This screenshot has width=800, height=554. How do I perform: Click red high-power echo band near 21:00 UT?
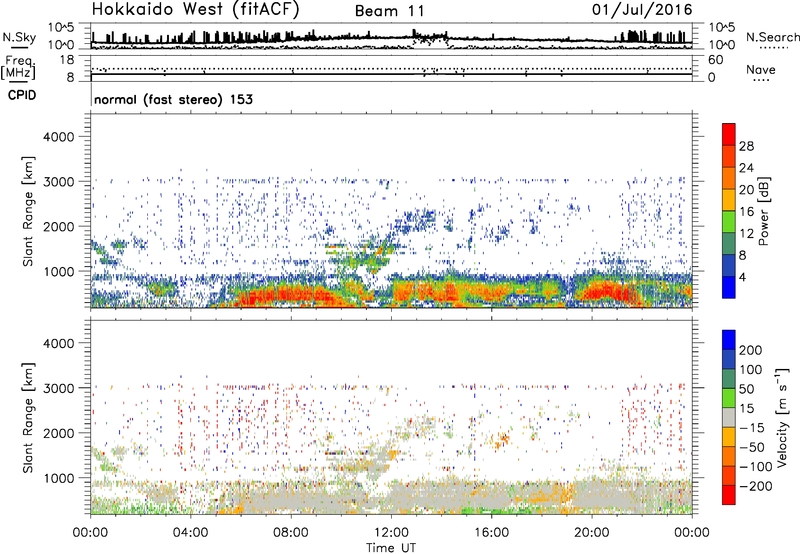608,293
